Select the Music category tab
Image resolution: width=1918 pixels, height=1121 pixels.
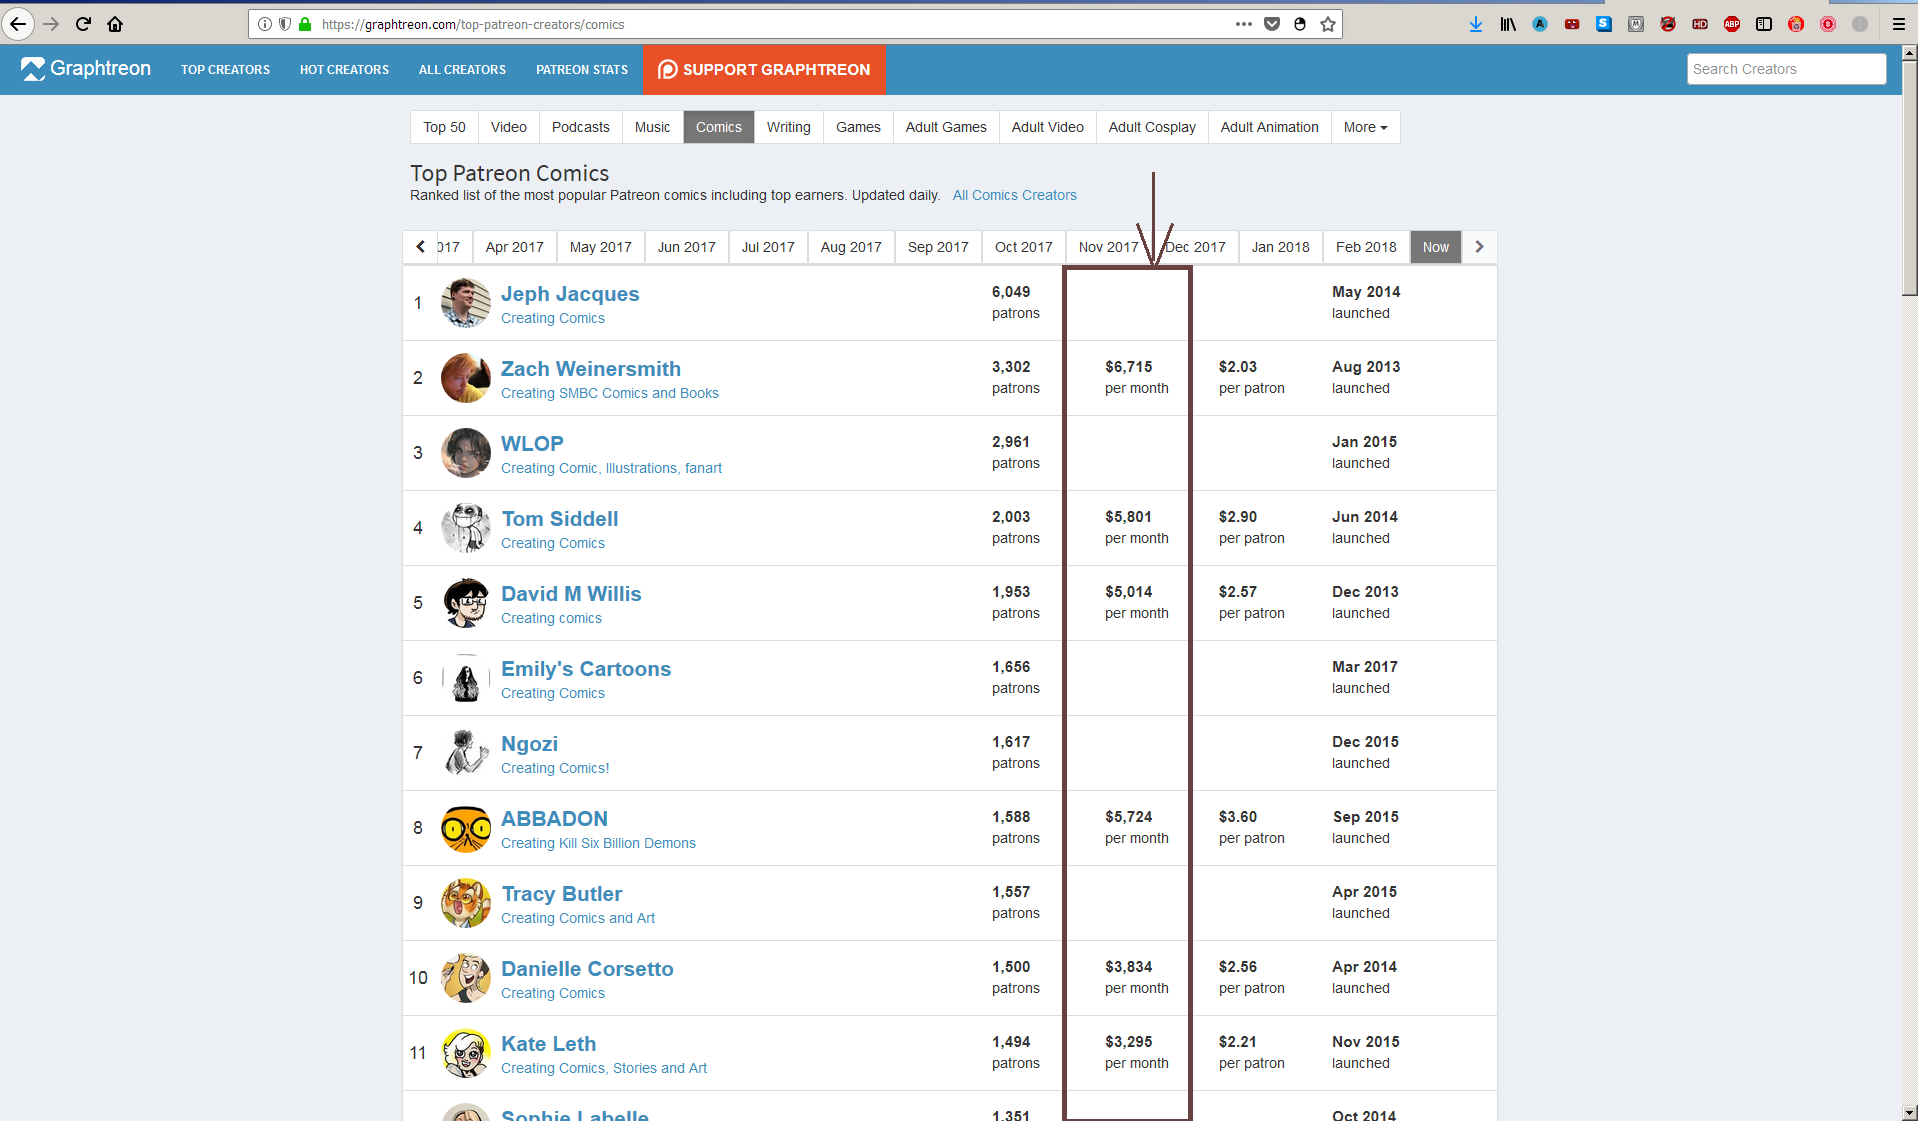(x=652, y=127)
